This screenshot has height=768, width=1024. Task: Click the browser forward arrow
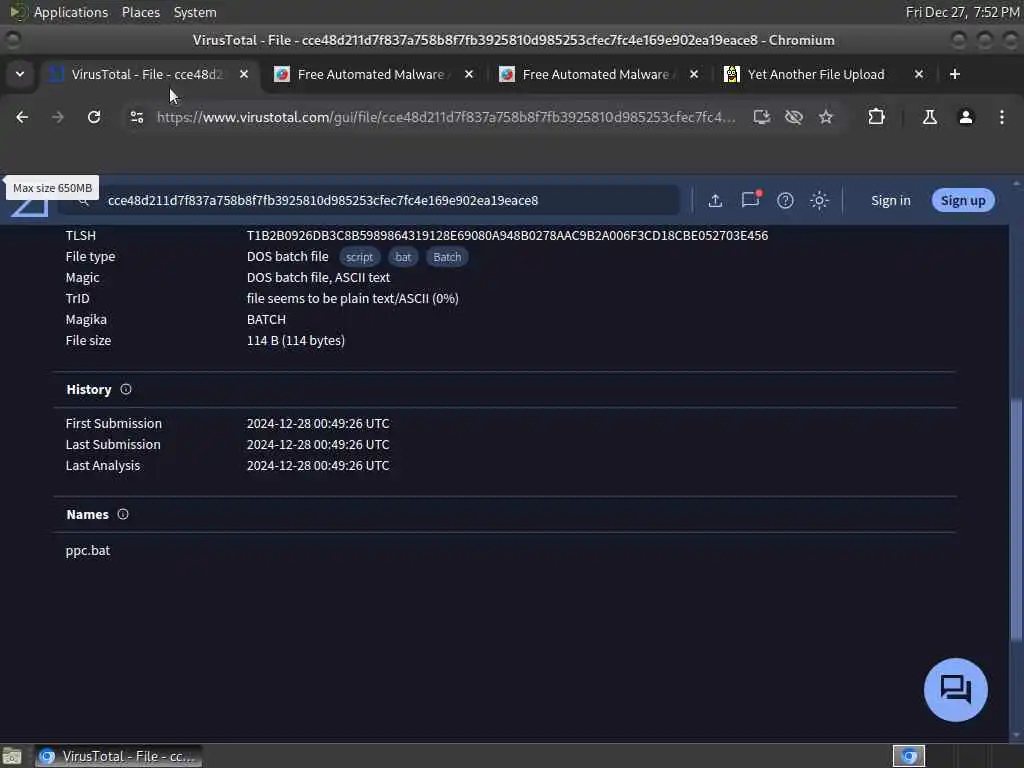(57, 117)
